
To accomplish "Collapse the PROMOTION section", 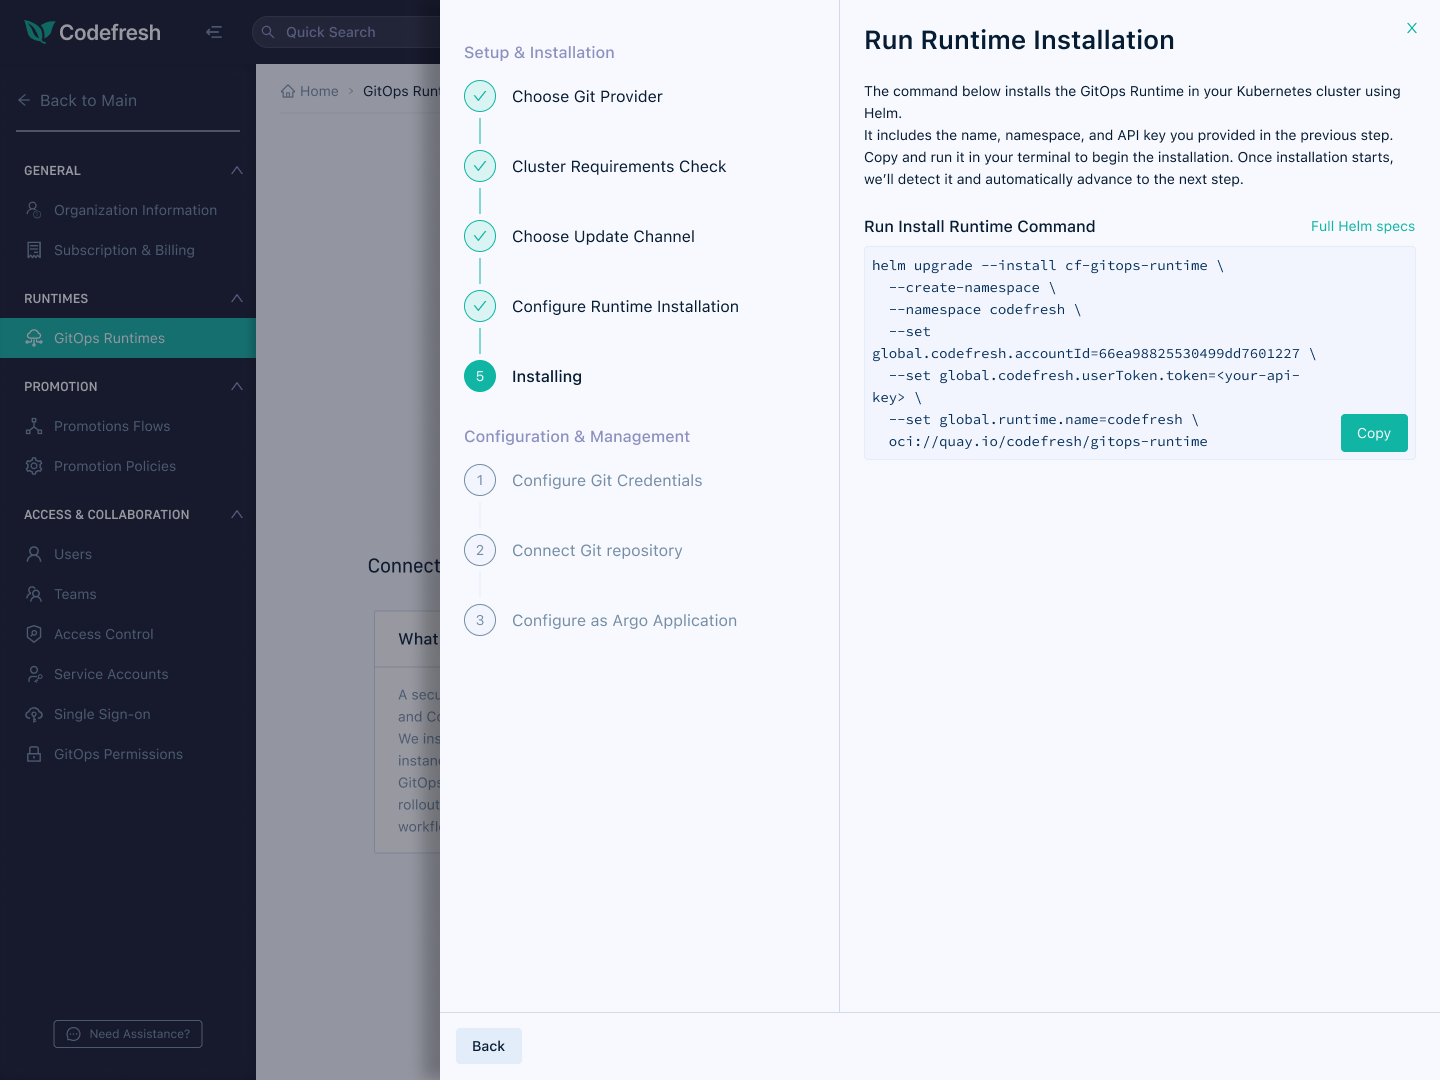I will click(x=237, y=386).
